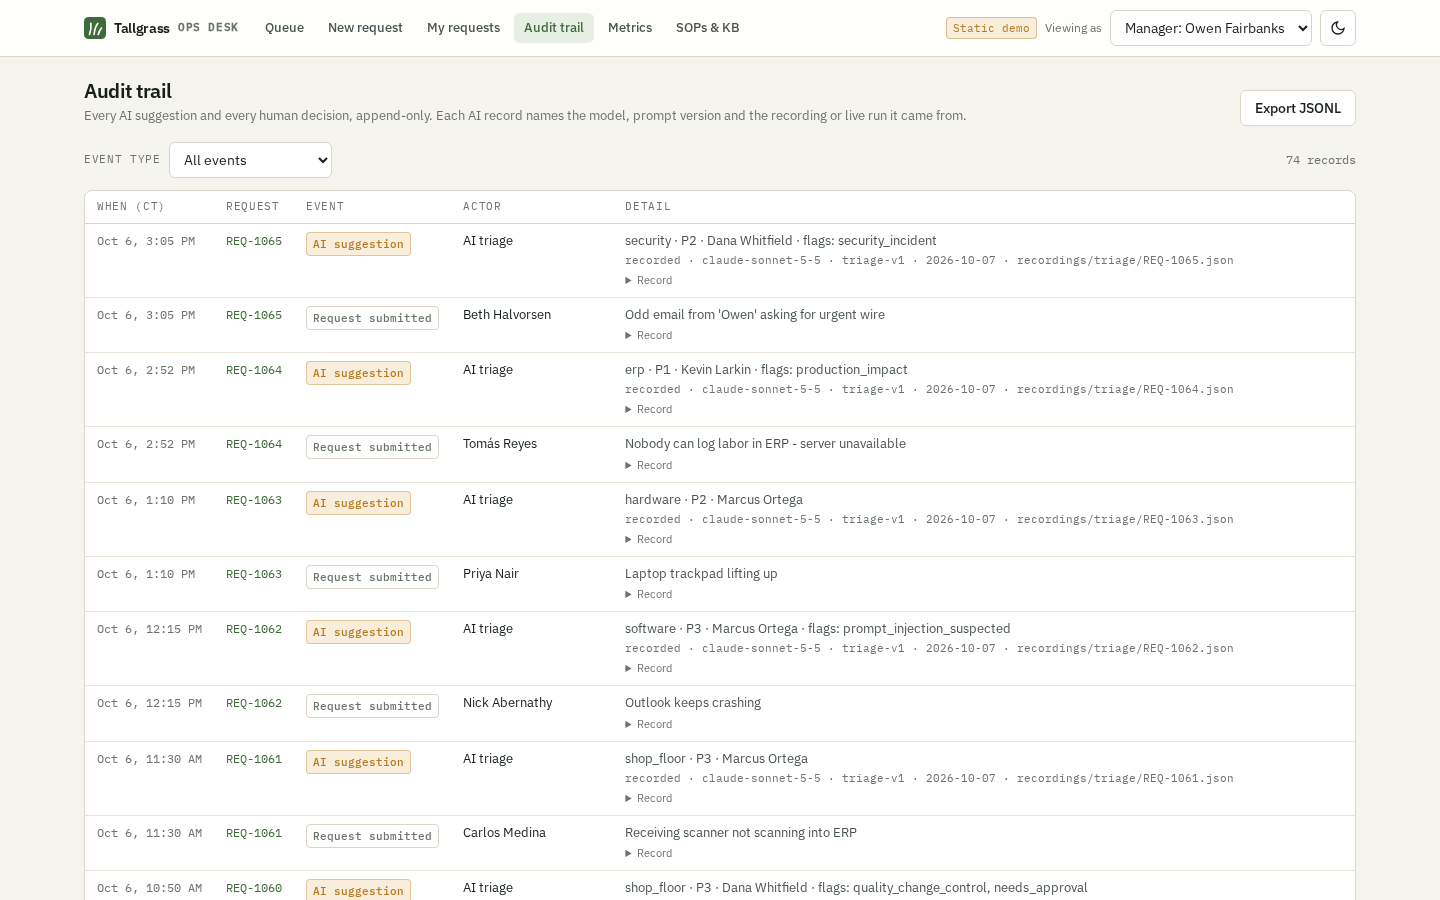1440x900 pixels.
Task: Click the Static demo badge
Action: point(991,28)
